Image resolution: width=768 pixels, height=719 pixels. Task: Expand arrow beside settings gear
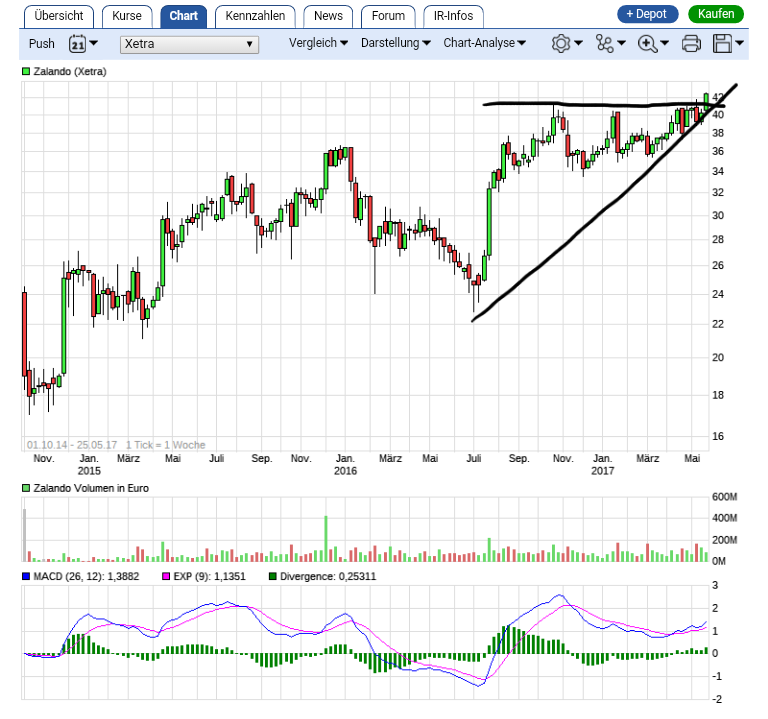click(578, 43)
